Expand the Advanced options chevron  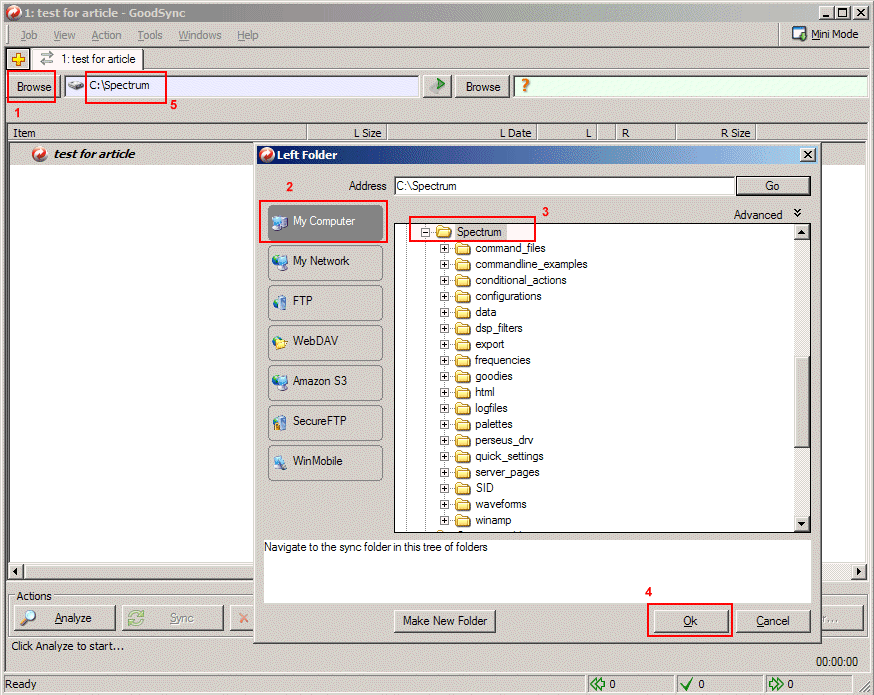[x=798, y=213]
